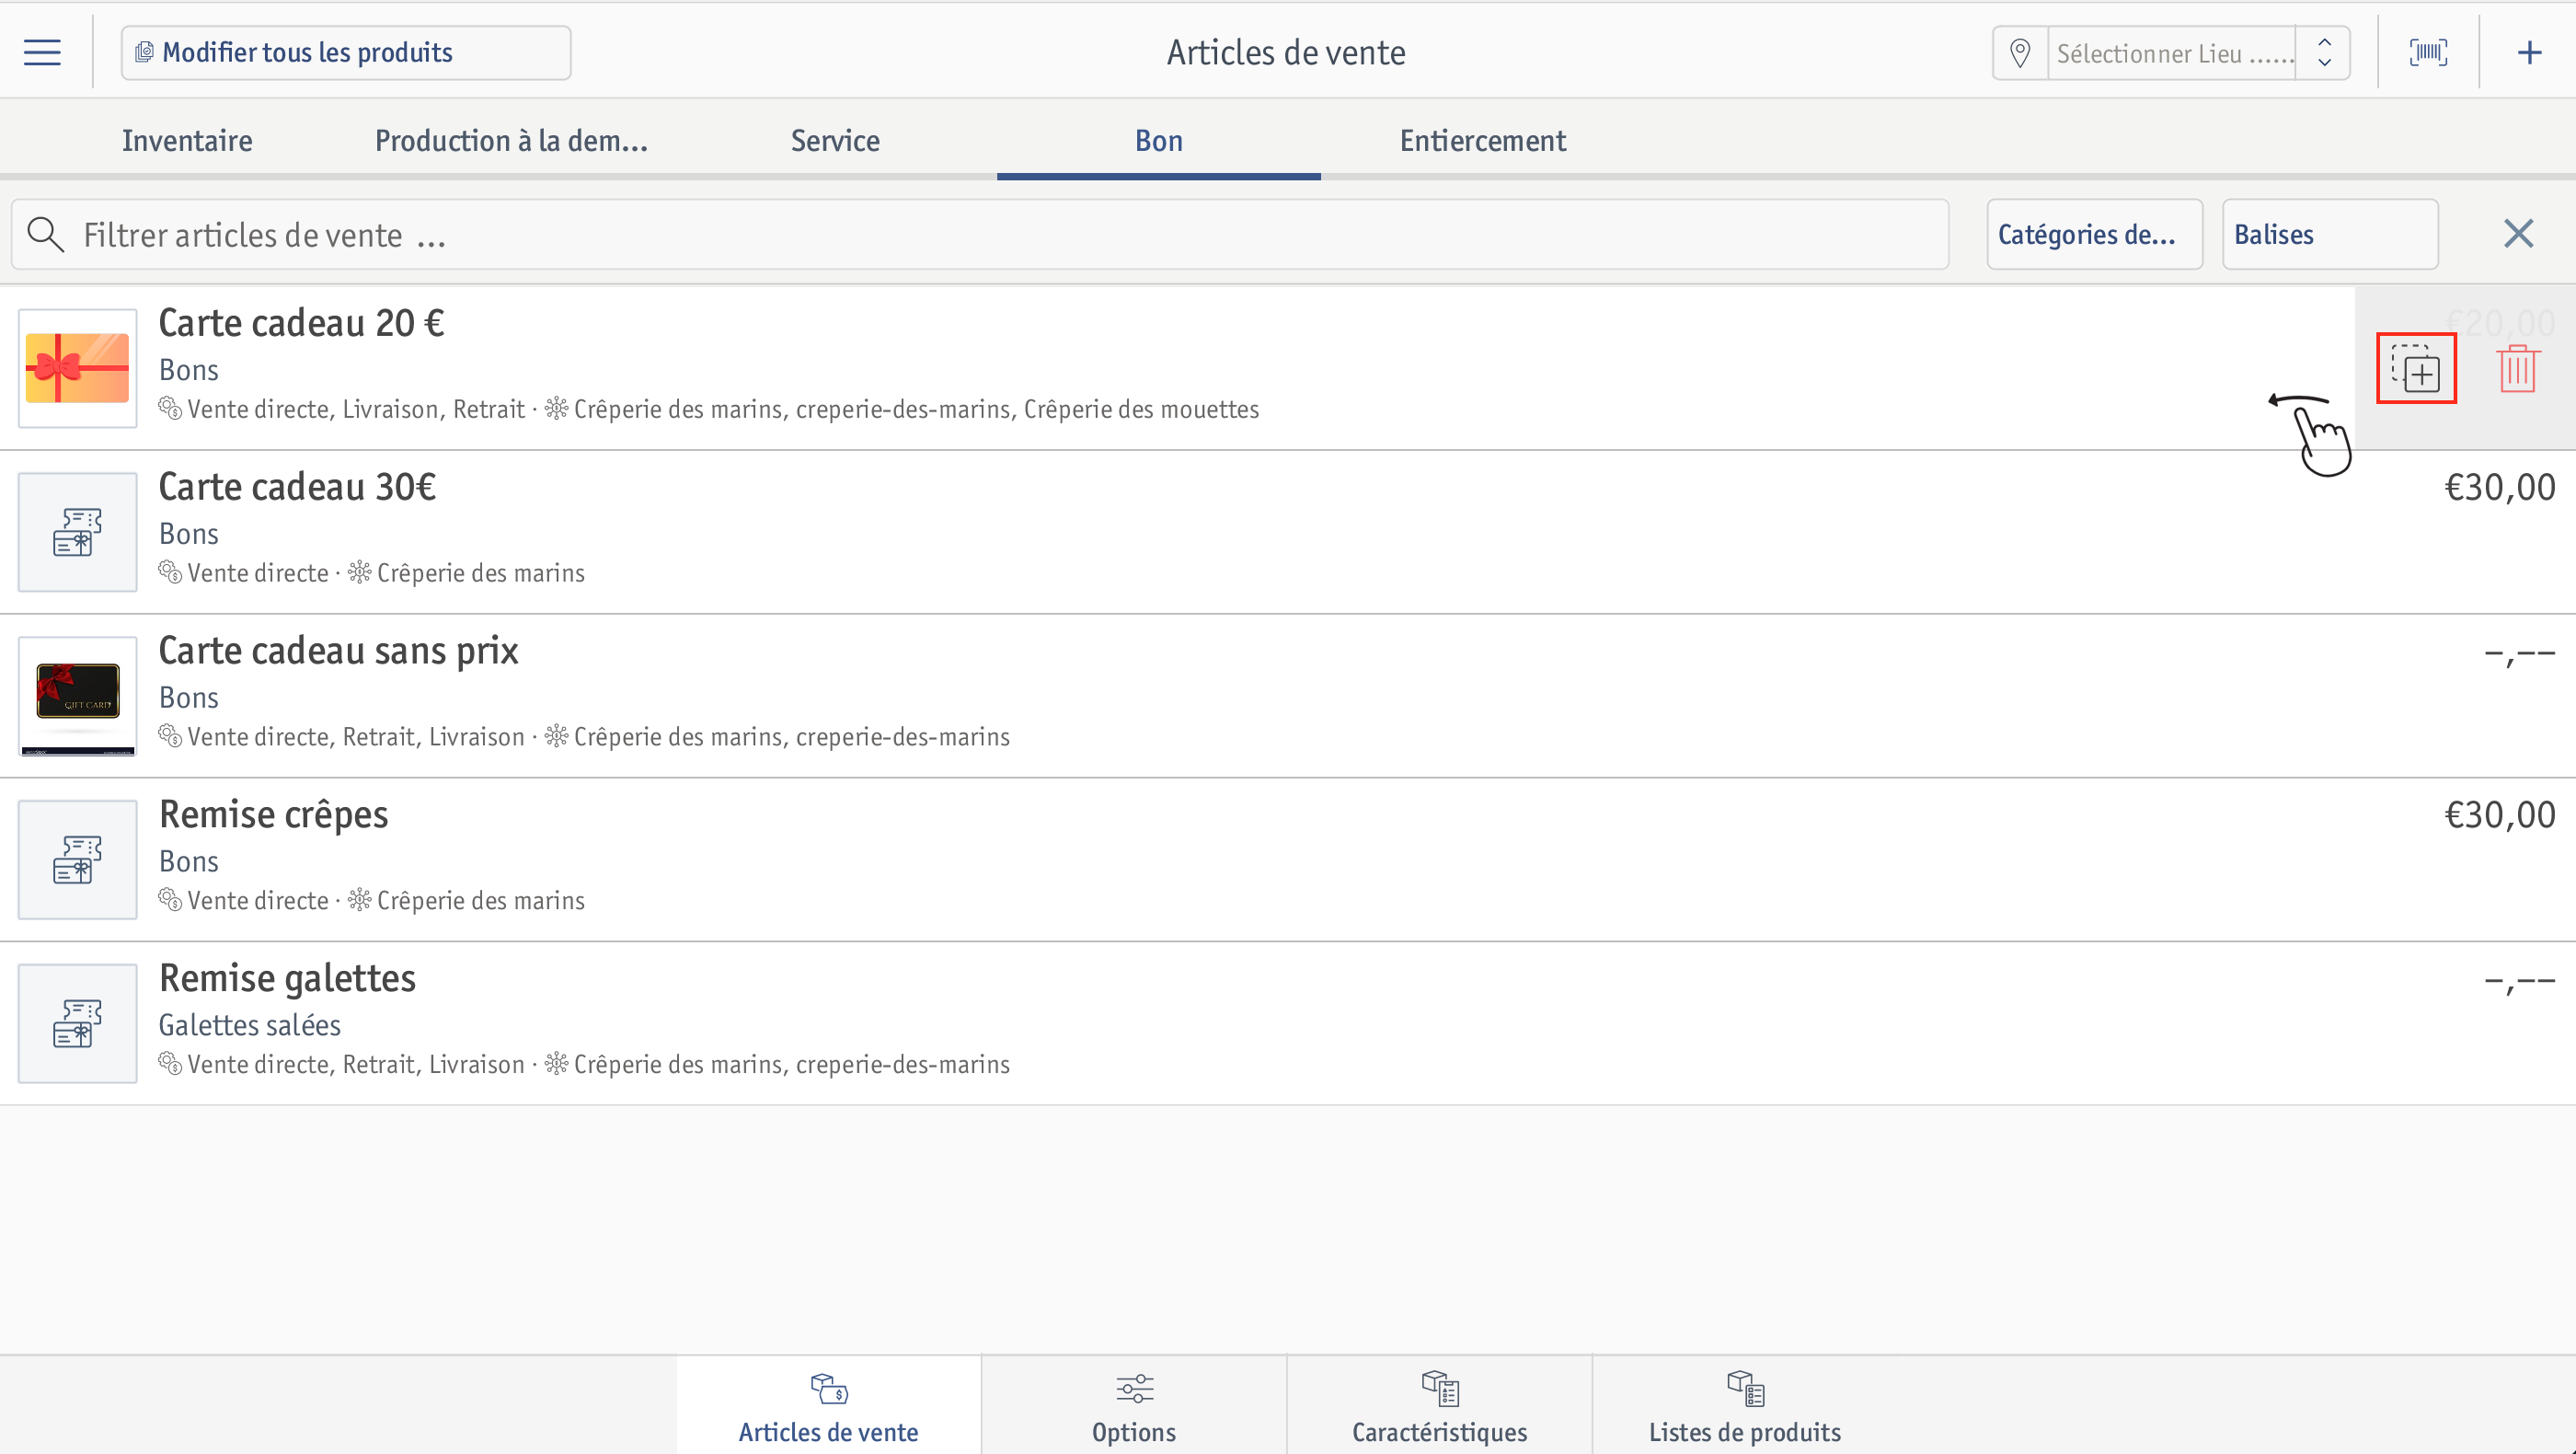Click Carte cadeau sans prix thumbnail
This screenshot has width=2576, height=1454.
pos(77,696)
